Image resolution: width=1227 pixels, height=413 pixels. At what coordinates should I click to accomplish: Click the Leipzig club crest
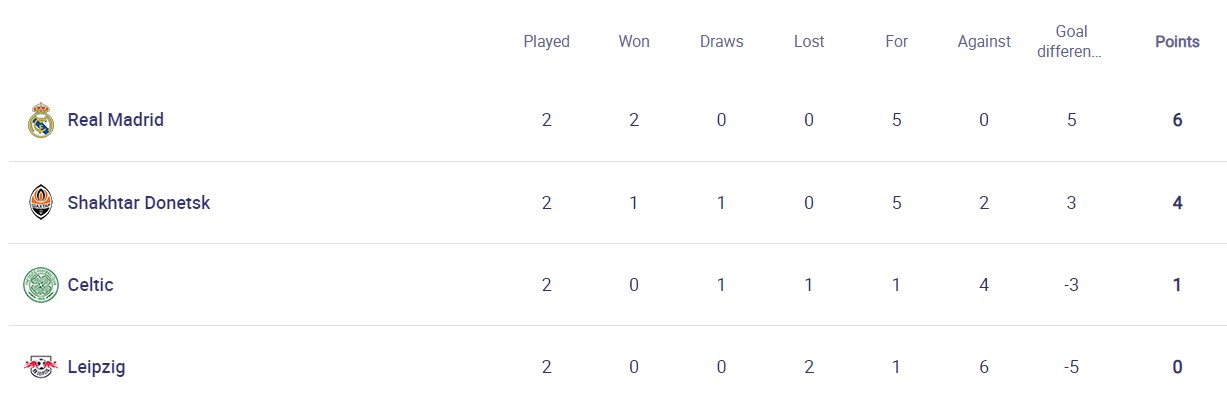coord(41,367)
